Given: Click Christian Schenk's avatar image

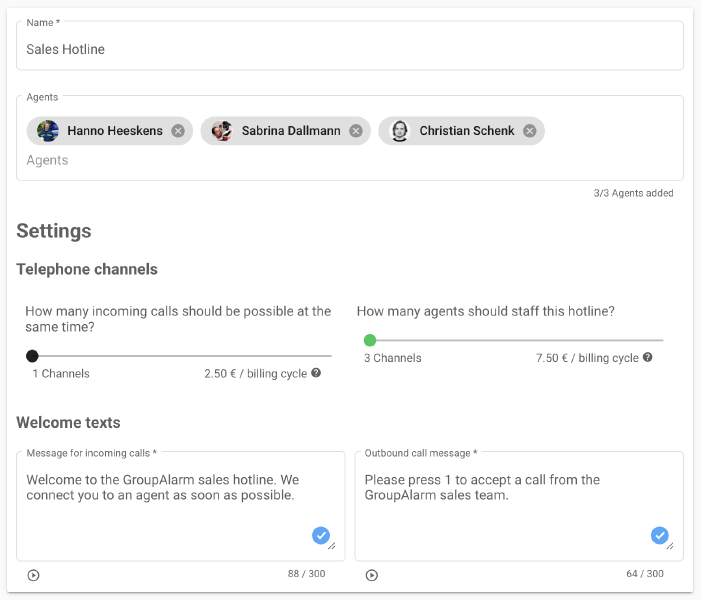Looking at the screenshot, I should pos(400,131).
